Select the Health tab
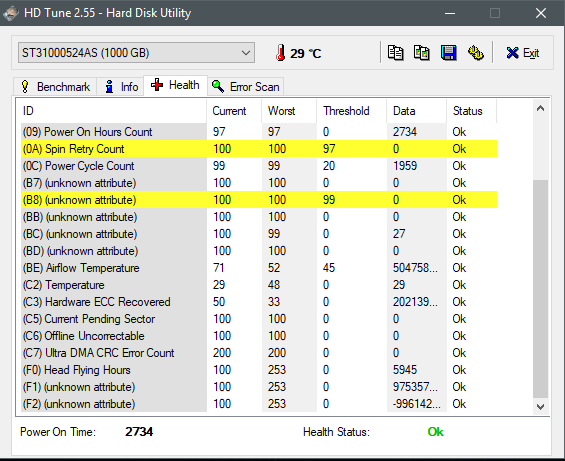This screenshot has width=565, height=461. pos(175,85)
